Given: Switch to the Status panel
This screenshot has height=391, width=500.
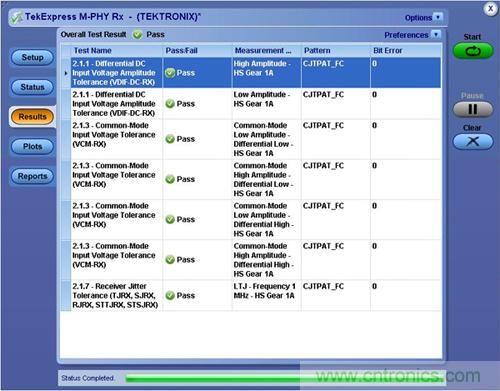Looking at the screenshot, I should pos(32,87).
